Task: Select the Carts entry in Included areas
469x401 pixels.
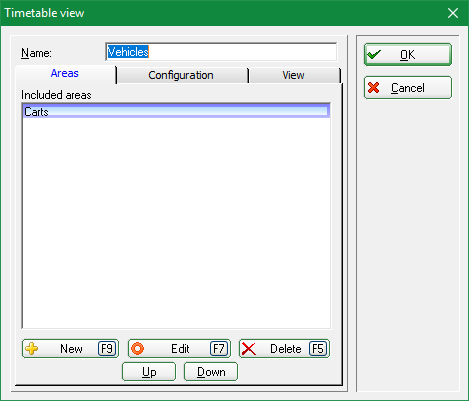Action: click(176, 111)
